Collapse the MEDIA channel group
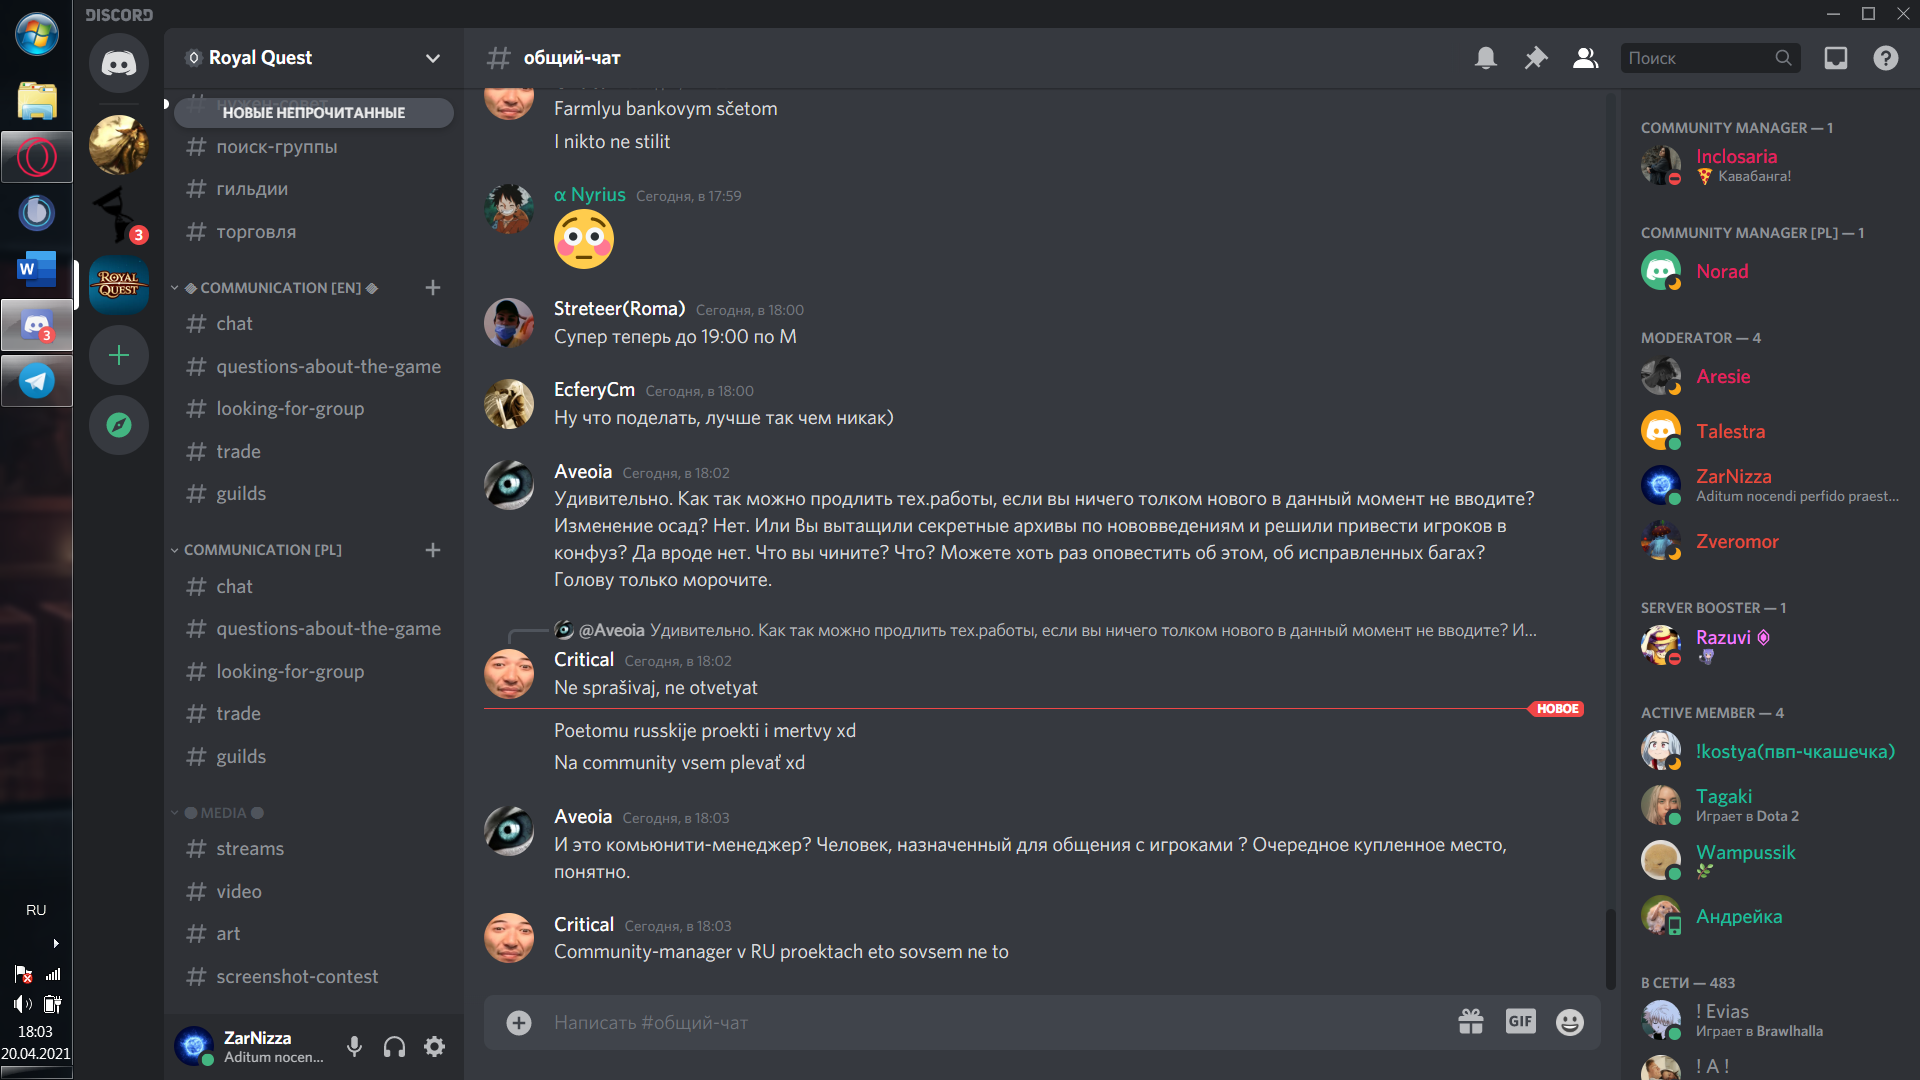 point(175,812)
